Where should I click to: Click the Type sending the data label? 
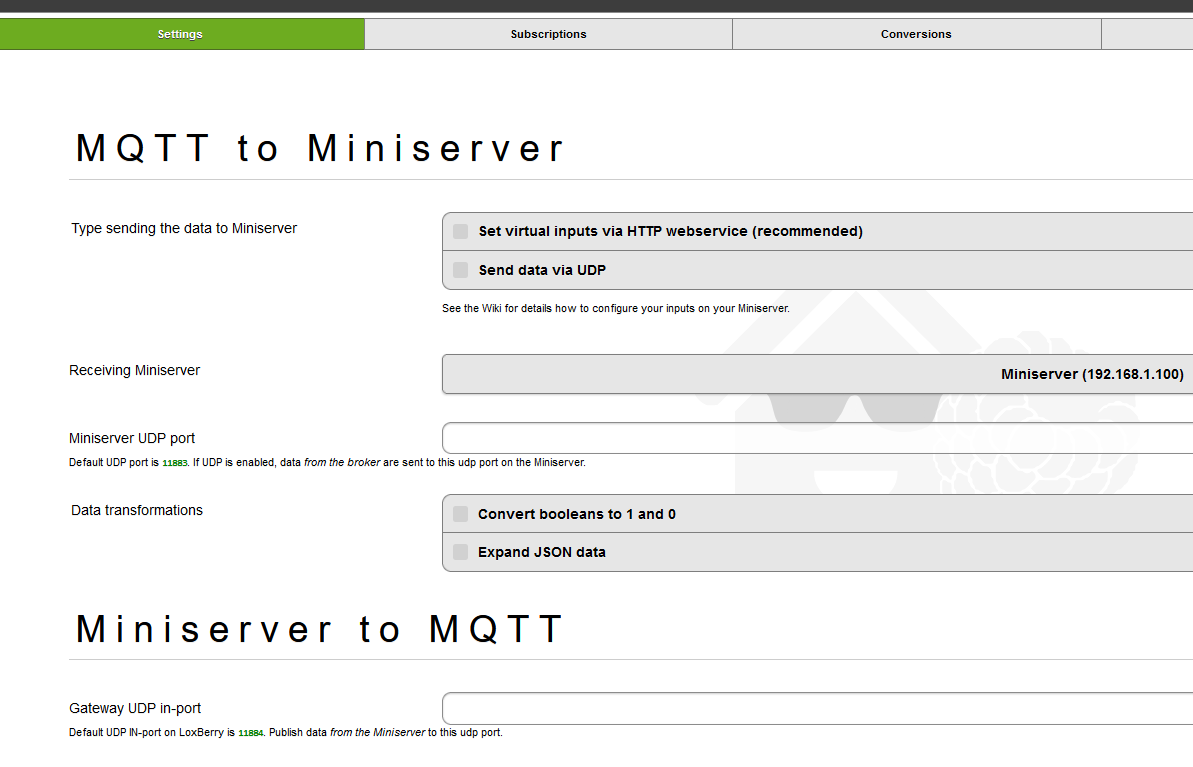tap(184, 228)
